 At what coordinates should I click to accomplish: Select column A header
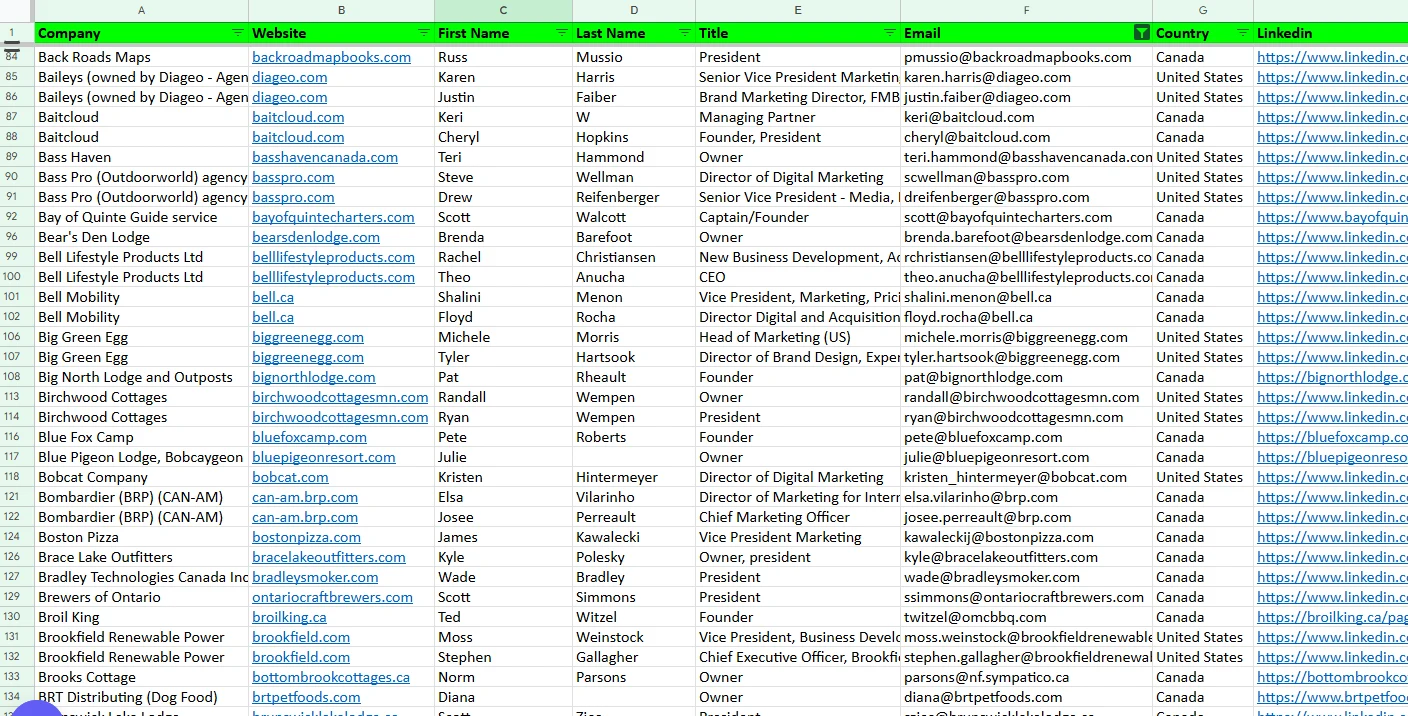[141, 10]
